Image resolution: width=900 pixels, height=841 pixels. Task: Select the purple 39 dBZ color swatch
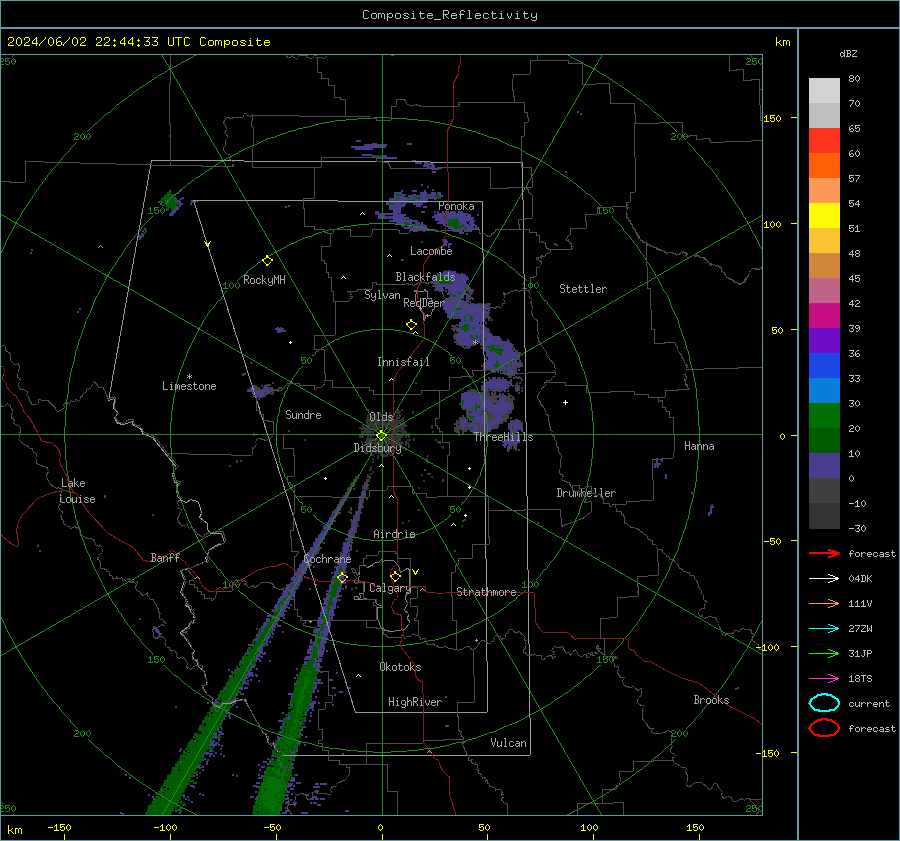point(824,340)
